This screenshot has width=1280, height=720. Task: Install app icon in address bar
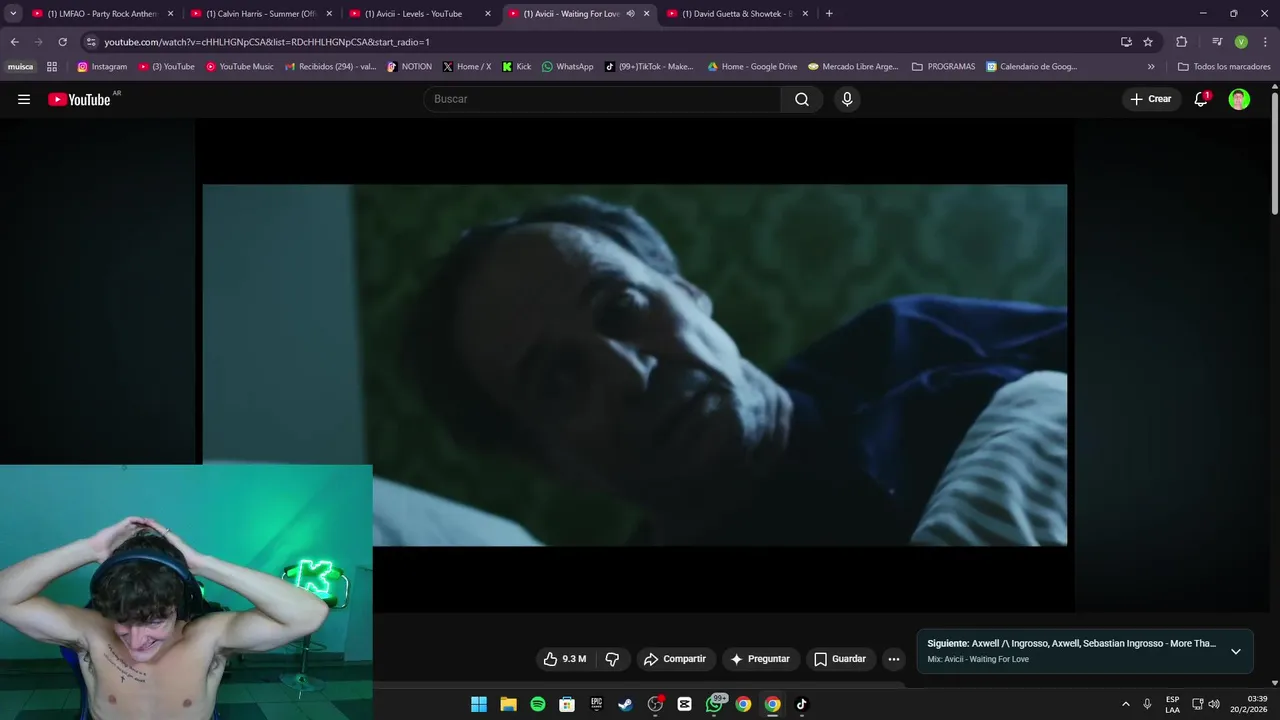tap(1126, 42)
